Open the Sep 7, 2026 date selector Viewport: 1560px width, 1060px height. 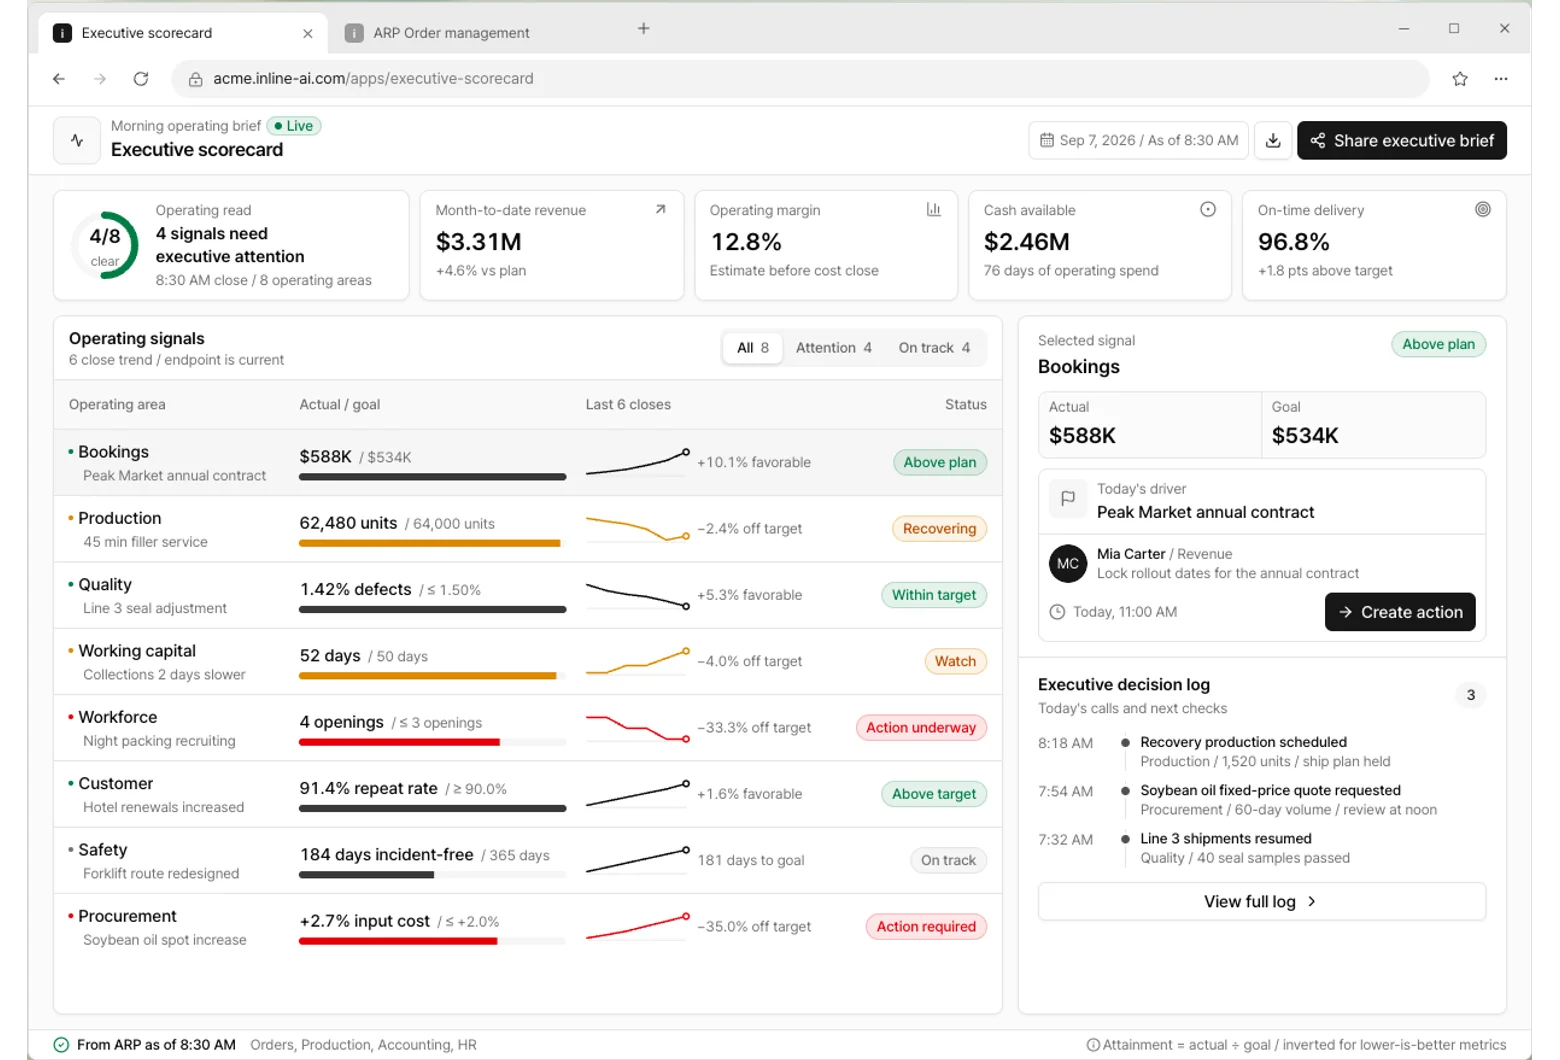click(1139, 141)
